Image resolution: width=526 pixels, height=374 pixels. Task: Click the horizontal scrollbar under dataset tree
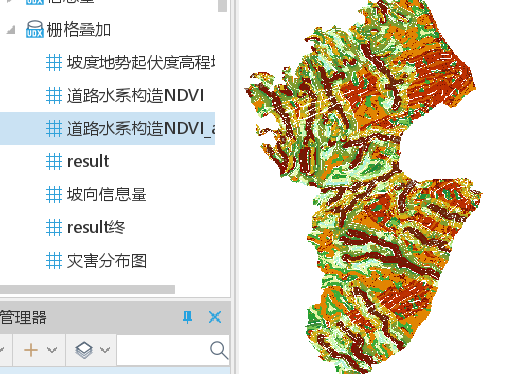[87, 289]
